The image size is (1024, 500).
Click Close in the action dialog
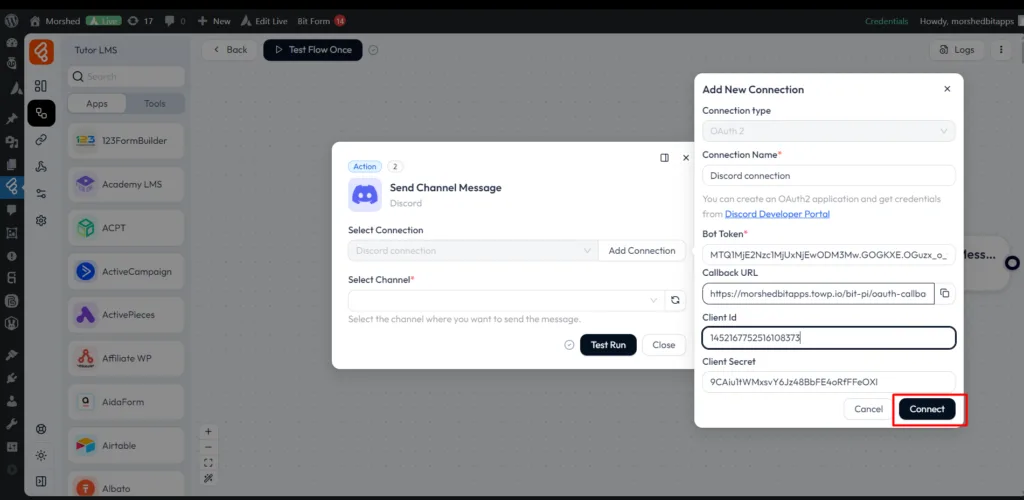click(664, 345)
